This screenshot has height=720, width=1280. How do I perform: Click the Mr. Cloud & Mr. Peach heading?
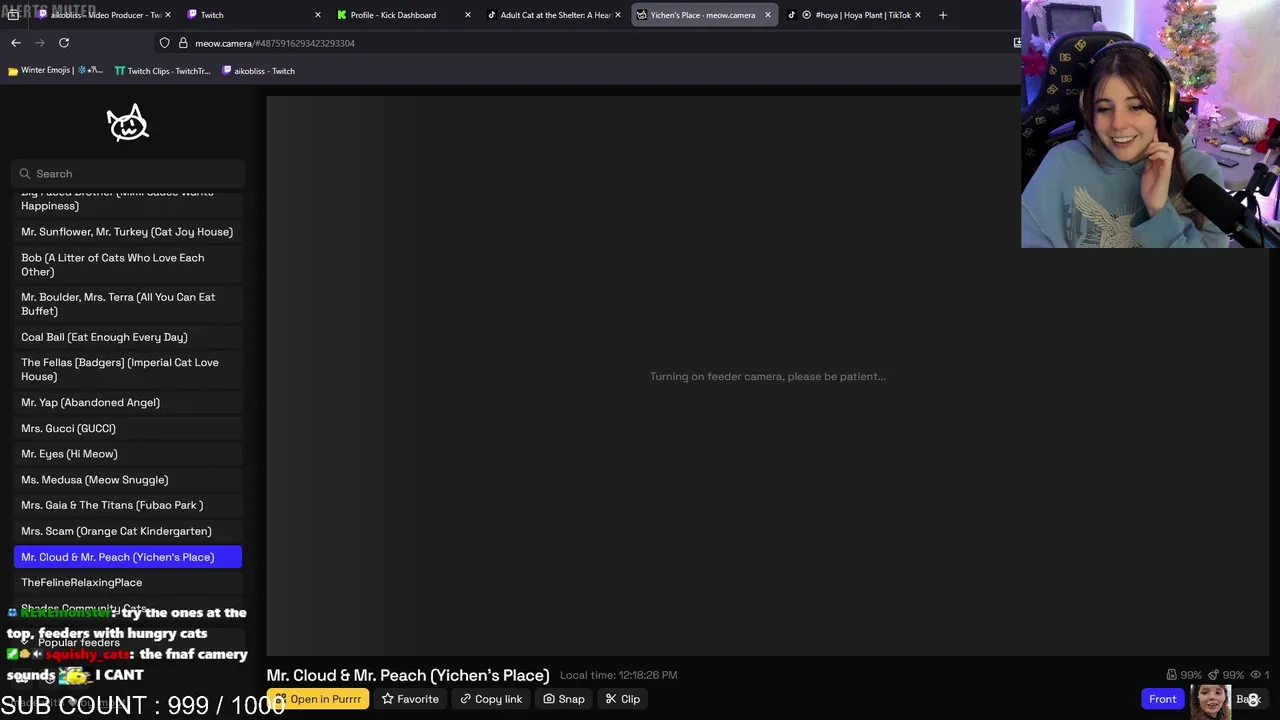pyautogui.click(x=408, y=675)
